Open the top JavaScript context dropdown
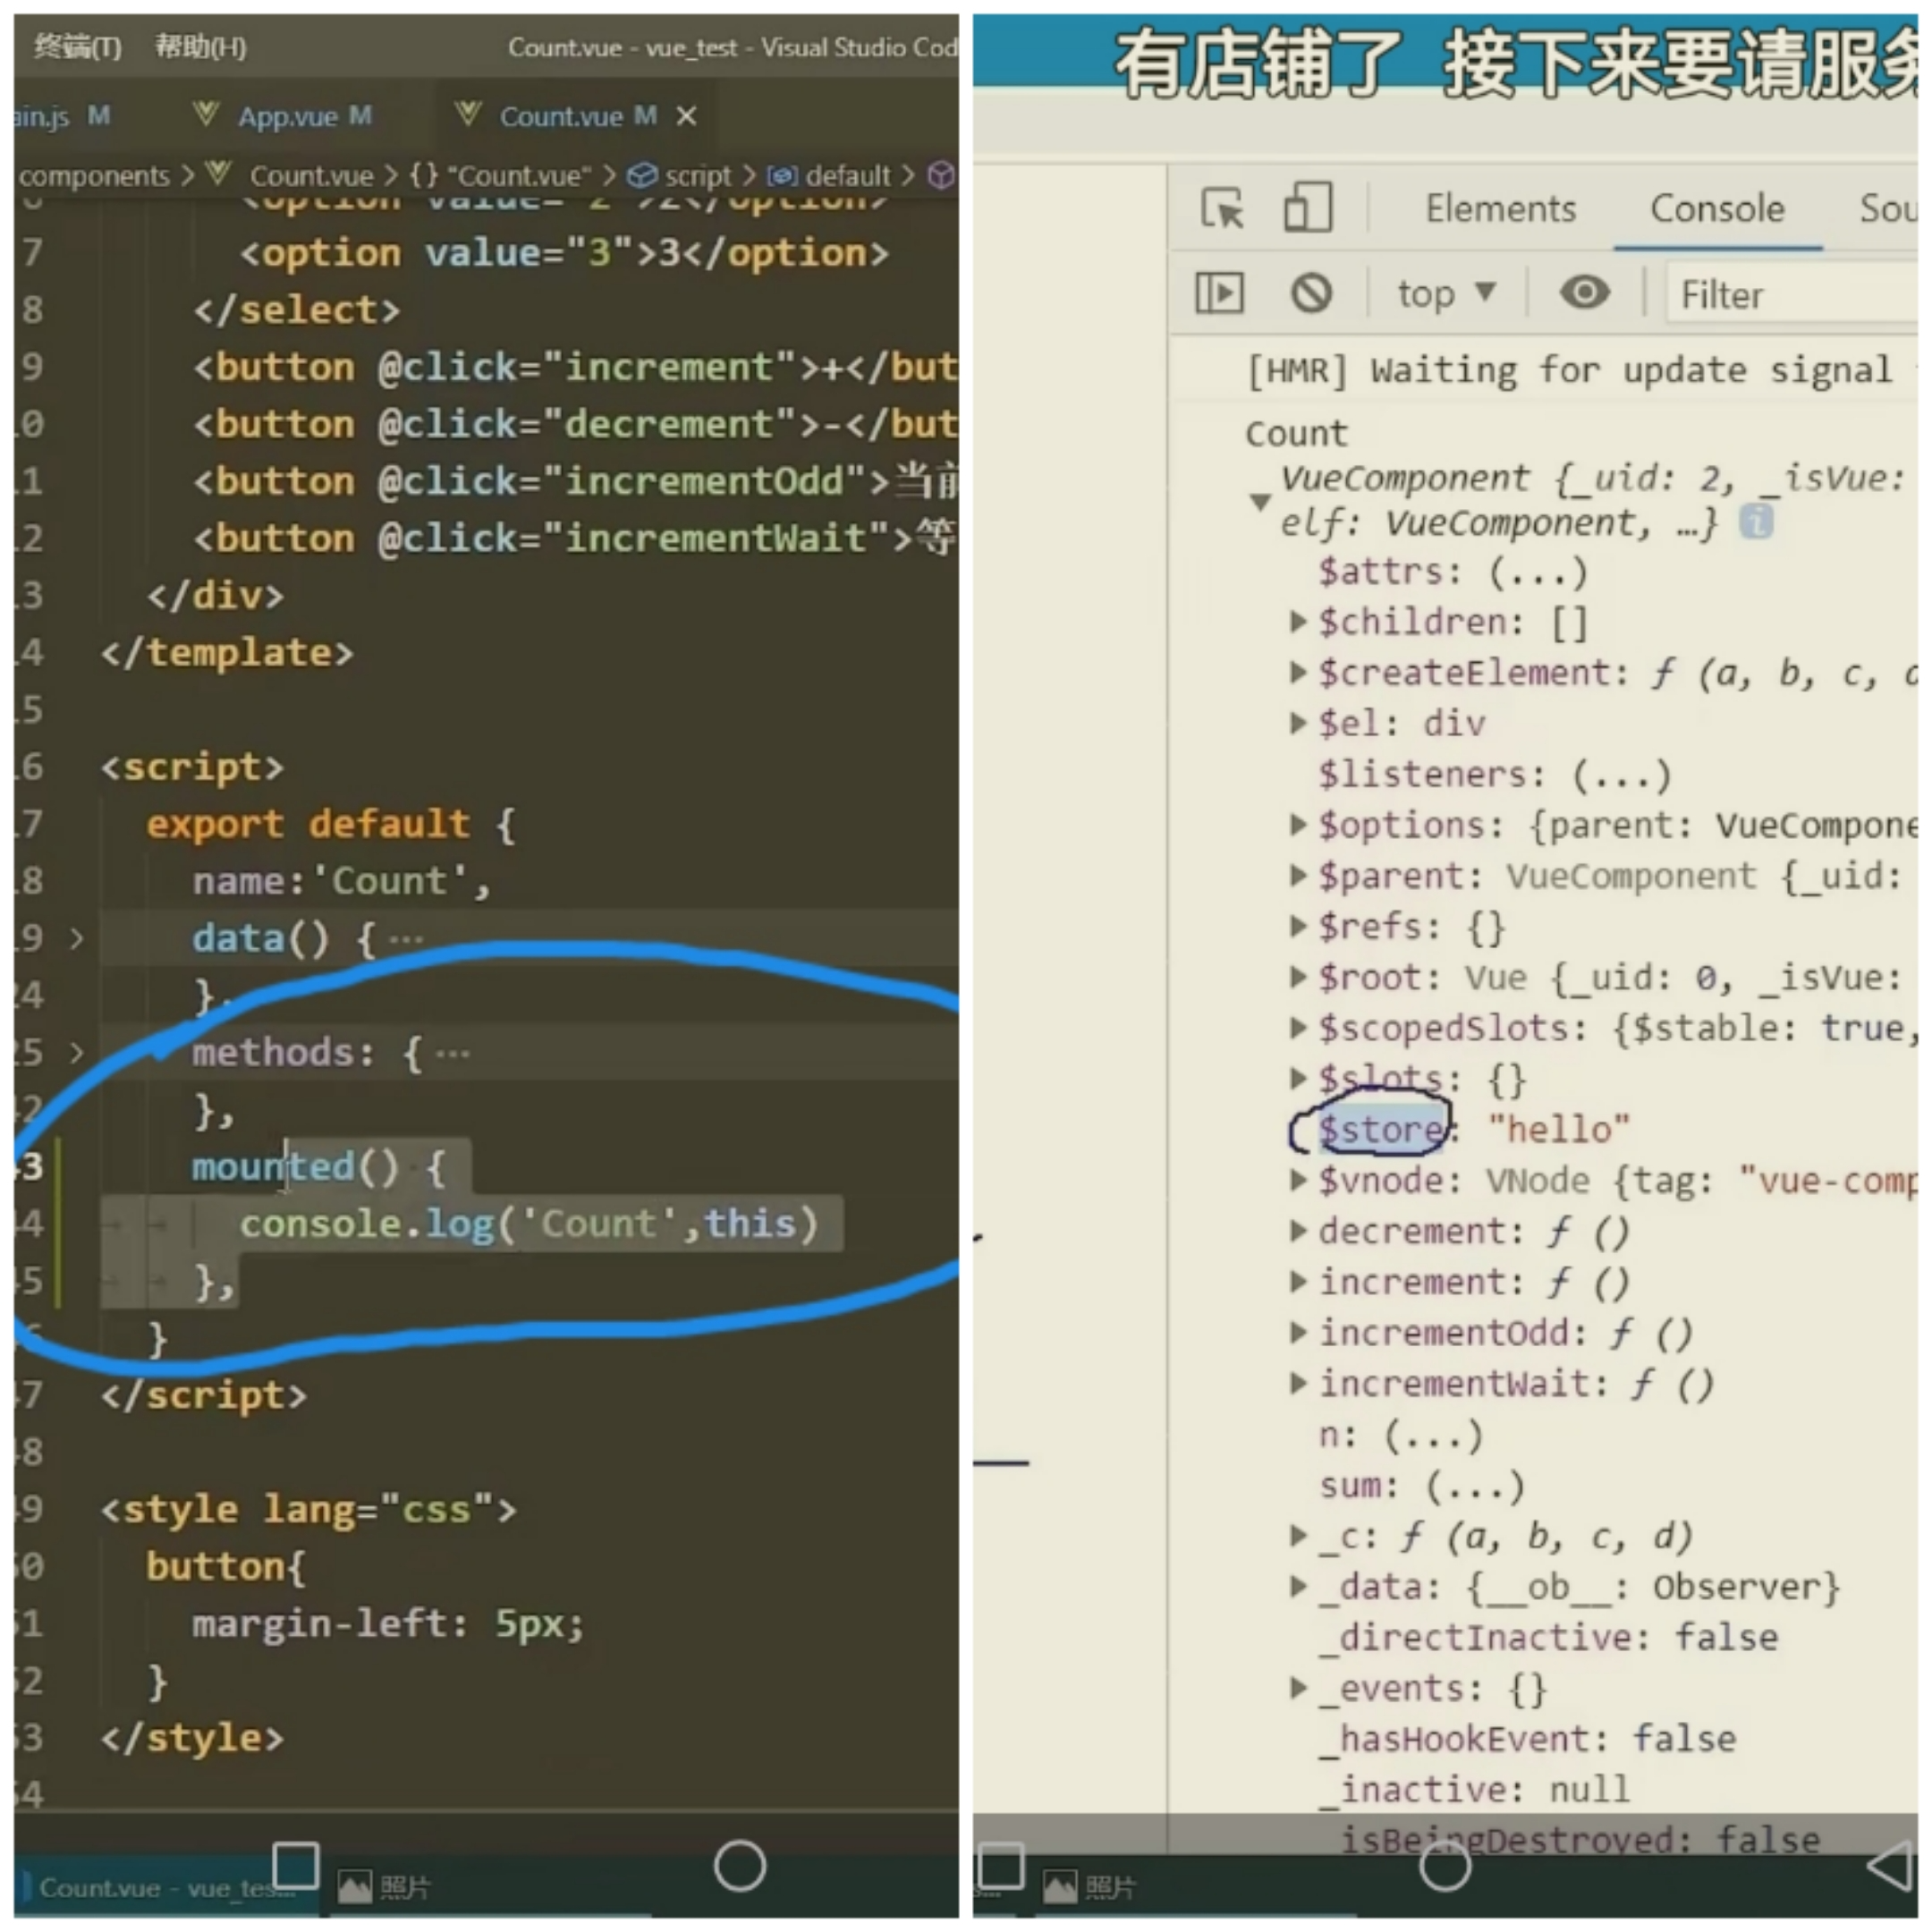The image size is (1932, 1932). click(1445, 294)
